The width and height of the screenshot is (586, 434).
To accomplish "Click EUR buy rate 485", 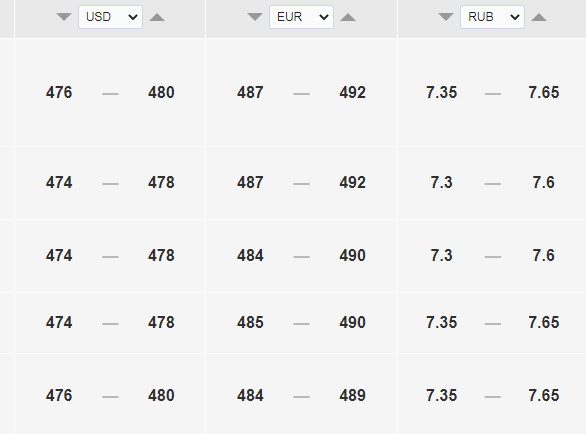I will [250, 322].
